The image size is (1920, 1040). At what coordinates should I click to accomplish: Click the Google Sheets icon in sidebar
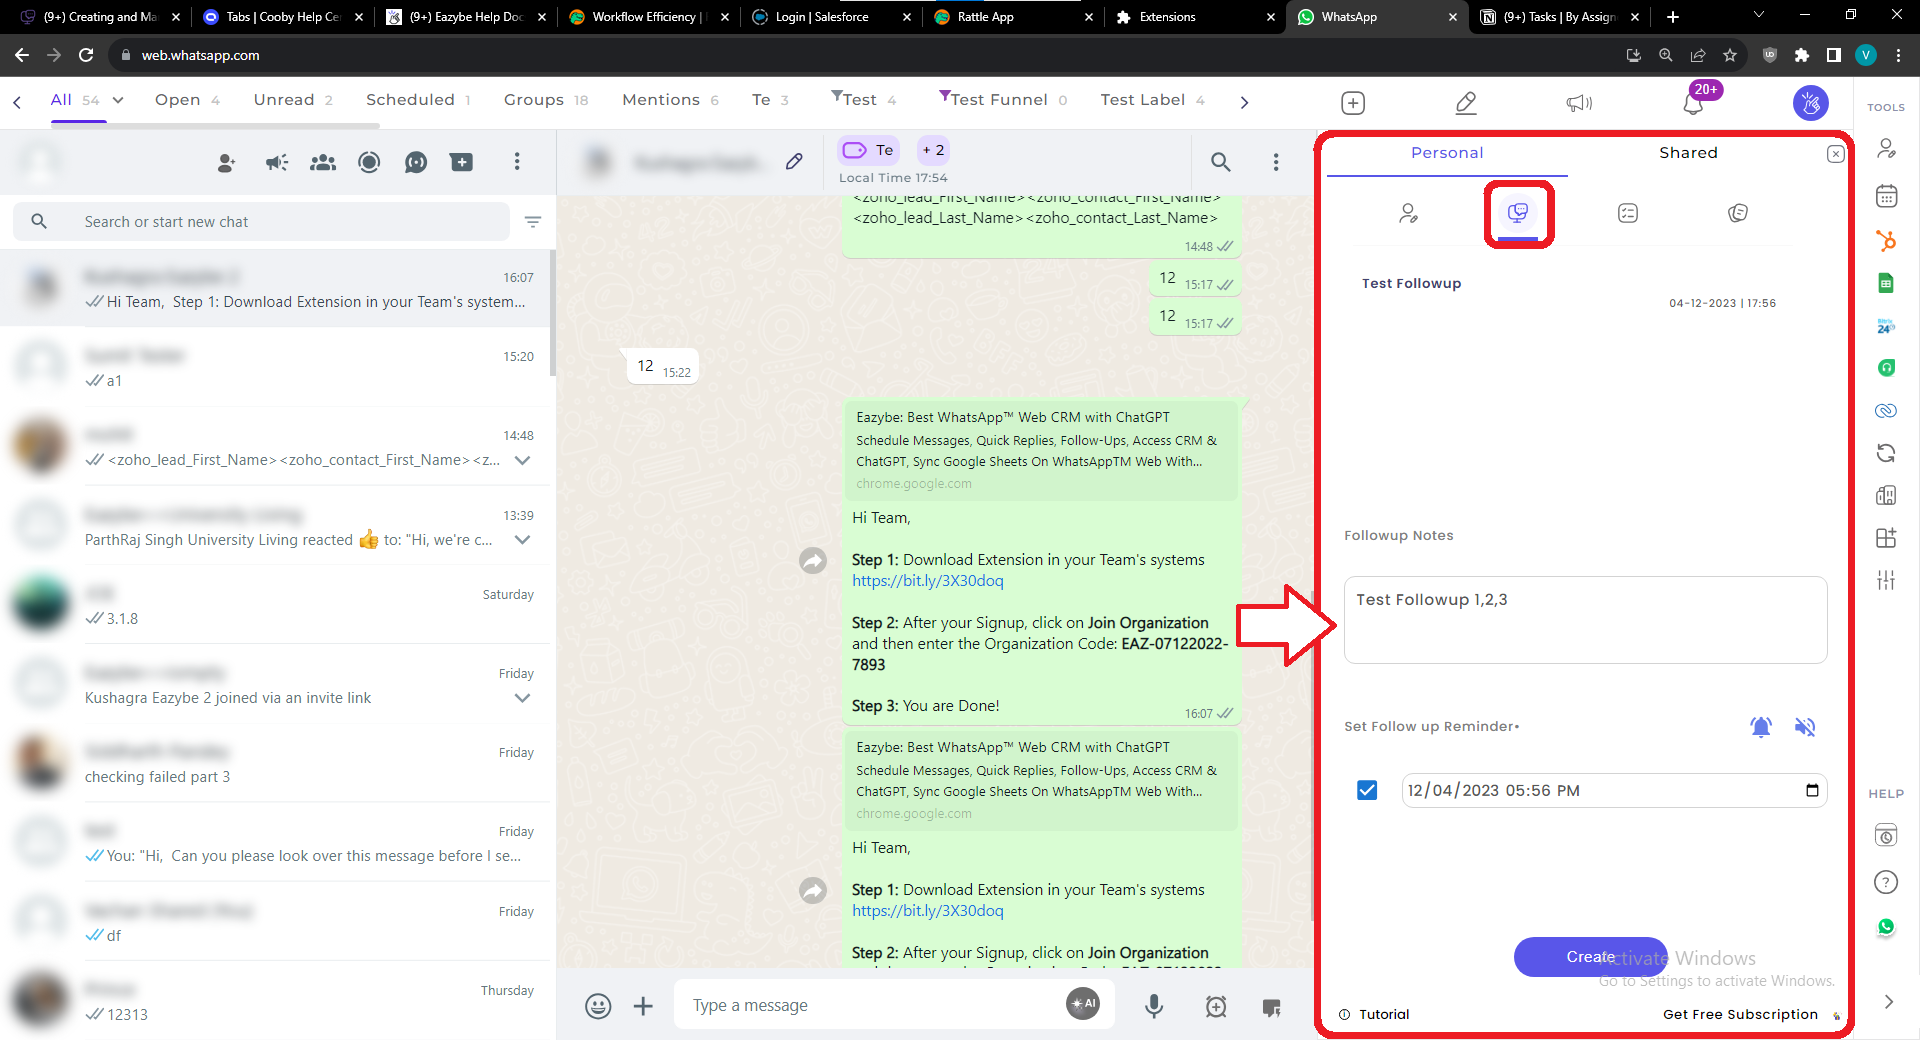1886,284
